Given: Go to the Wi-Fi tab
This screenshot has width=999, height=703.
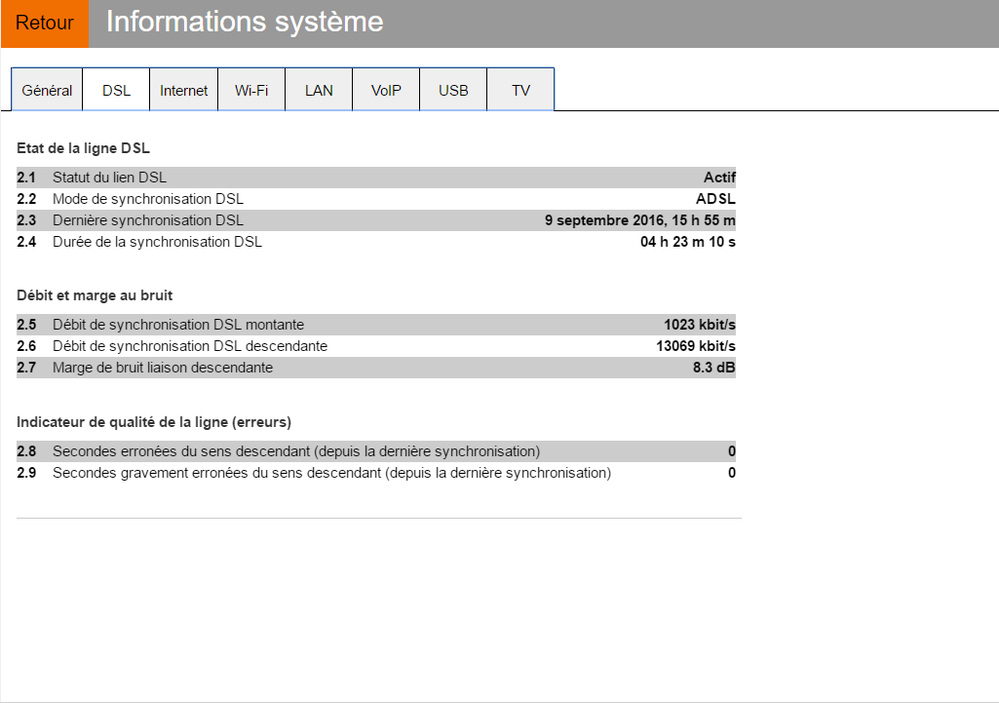Looking at the screenshot, I should pos(251,90).
